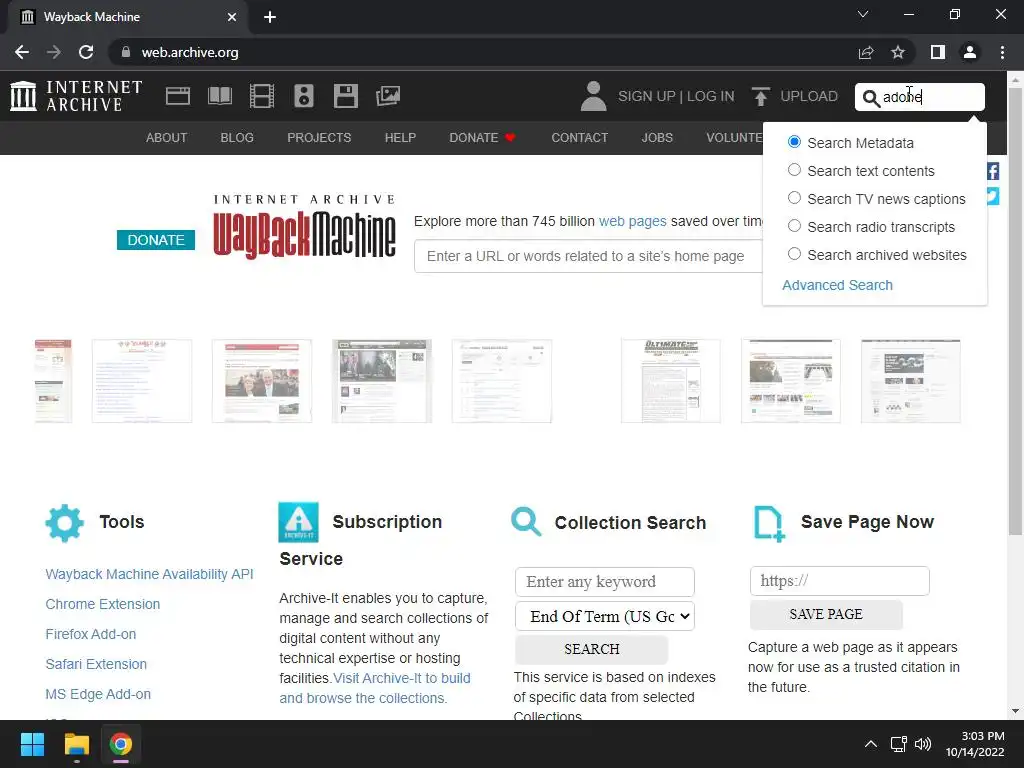This screenshot has height=768, width=1024.
Task: Bookmark this tab with star icon
Action: click(x=898, y=52)
